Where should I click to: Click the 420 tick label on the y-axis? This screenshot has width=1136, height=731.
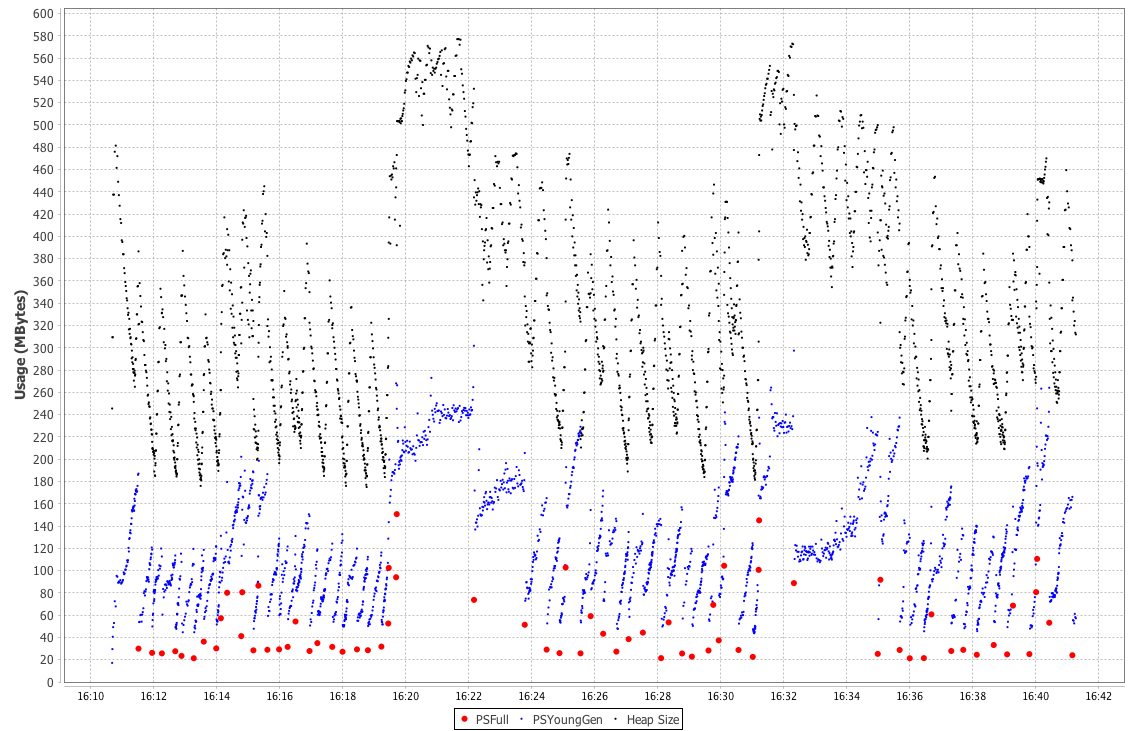[x=43, y=214]
